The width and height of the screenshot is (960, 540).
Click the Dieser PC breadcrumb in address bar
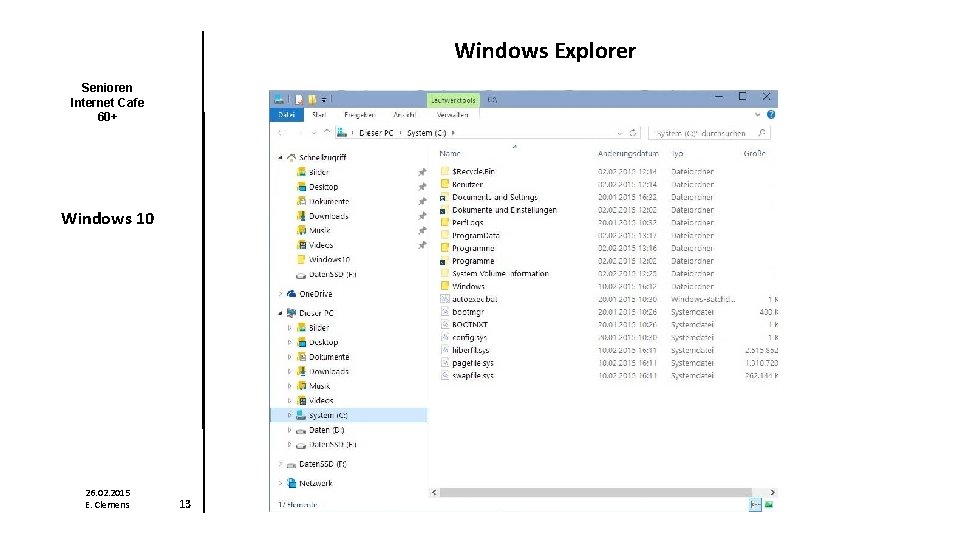(x=376, y=133)
